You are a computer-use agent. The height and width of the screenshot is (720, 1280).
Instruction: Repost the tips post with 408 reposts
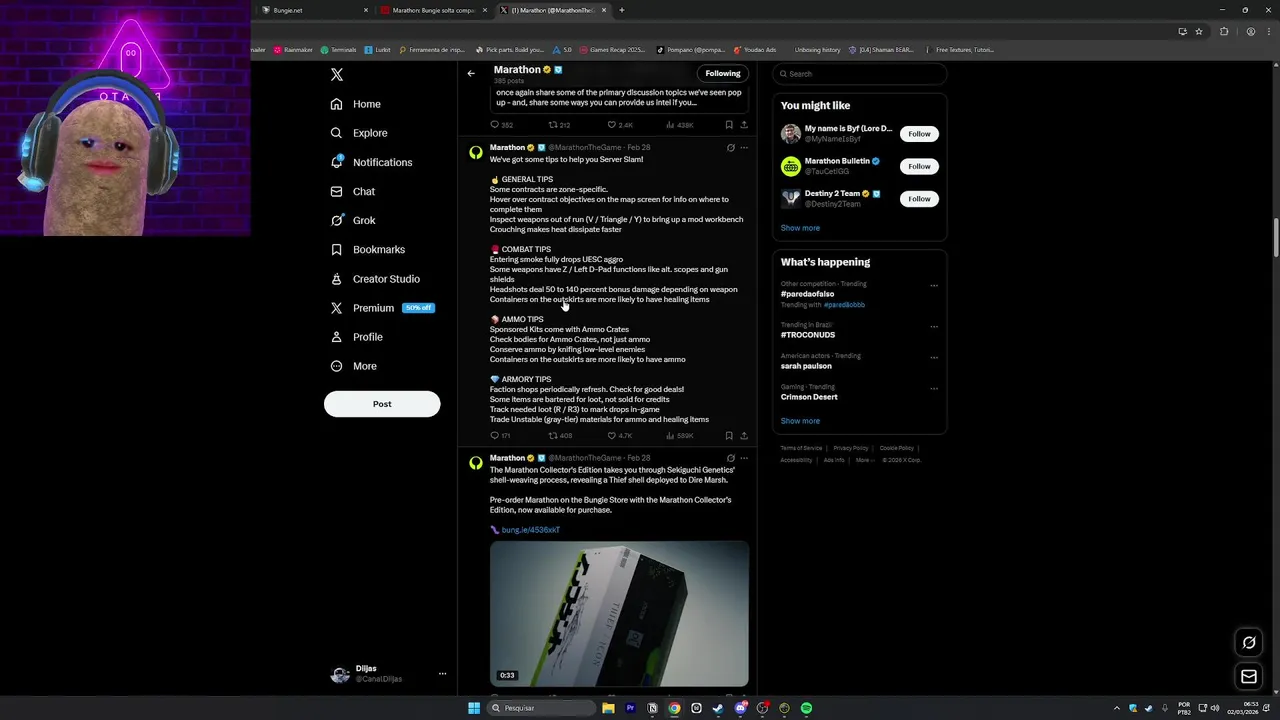[560, 436]
